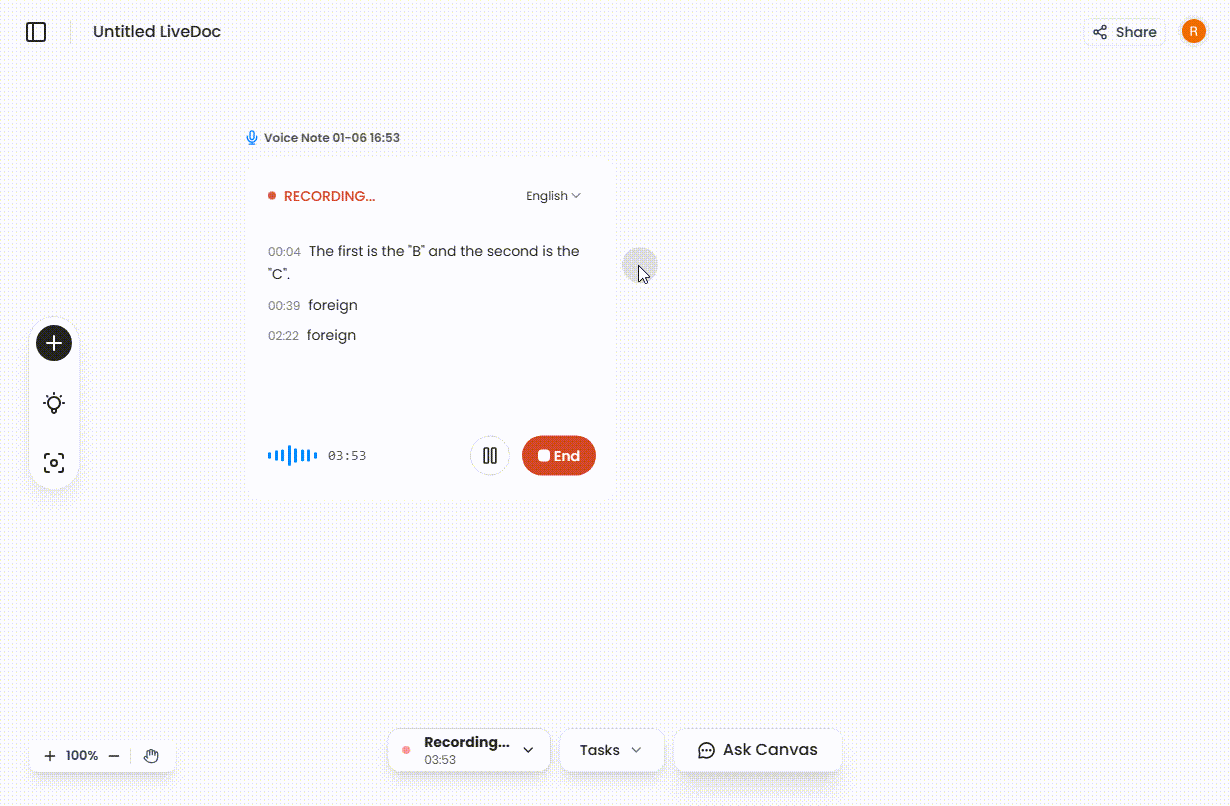Open the lightbulb suggestions tool
The image size is (1230, 806).
[53, 403]
